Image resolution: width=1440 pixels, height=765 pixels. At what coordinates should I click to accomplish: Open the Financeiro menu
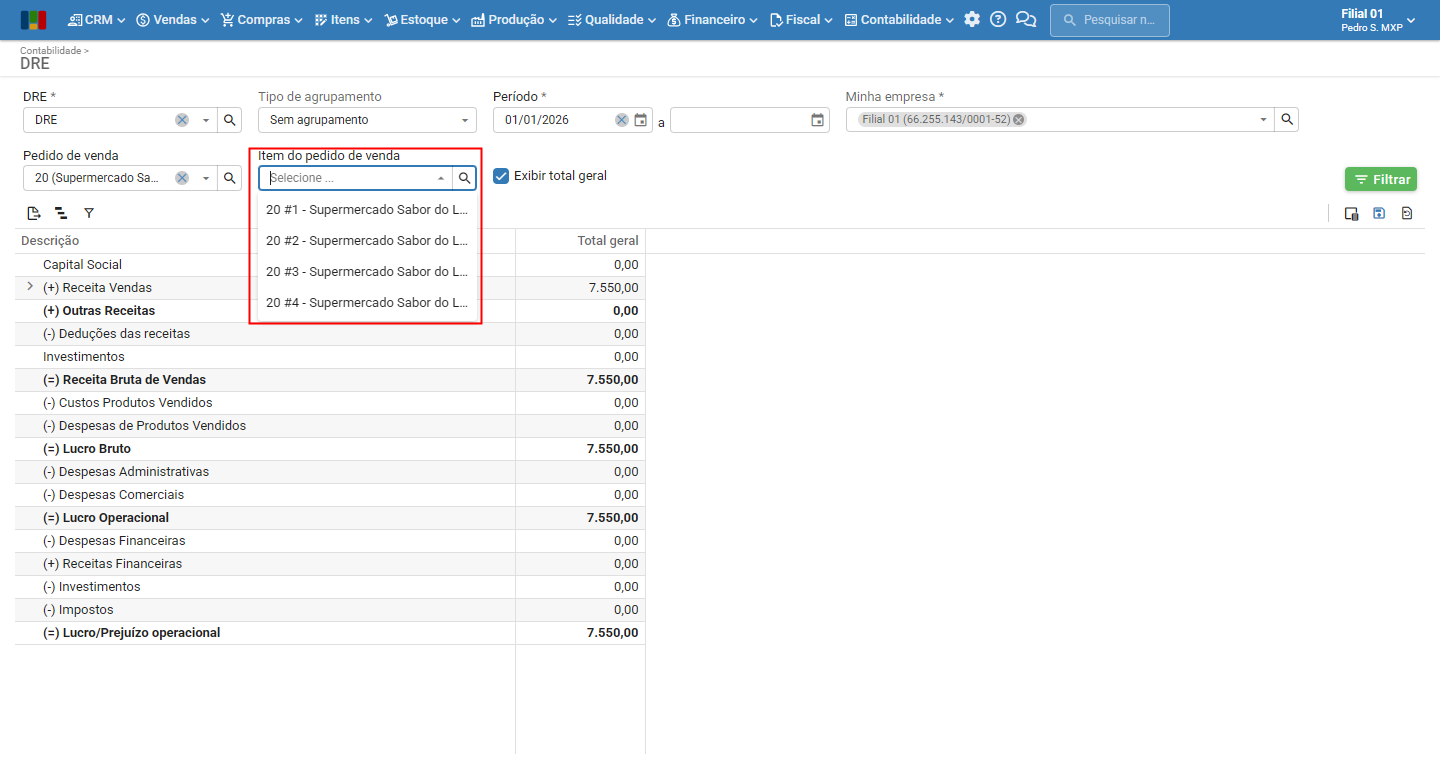tap(712, 19)
